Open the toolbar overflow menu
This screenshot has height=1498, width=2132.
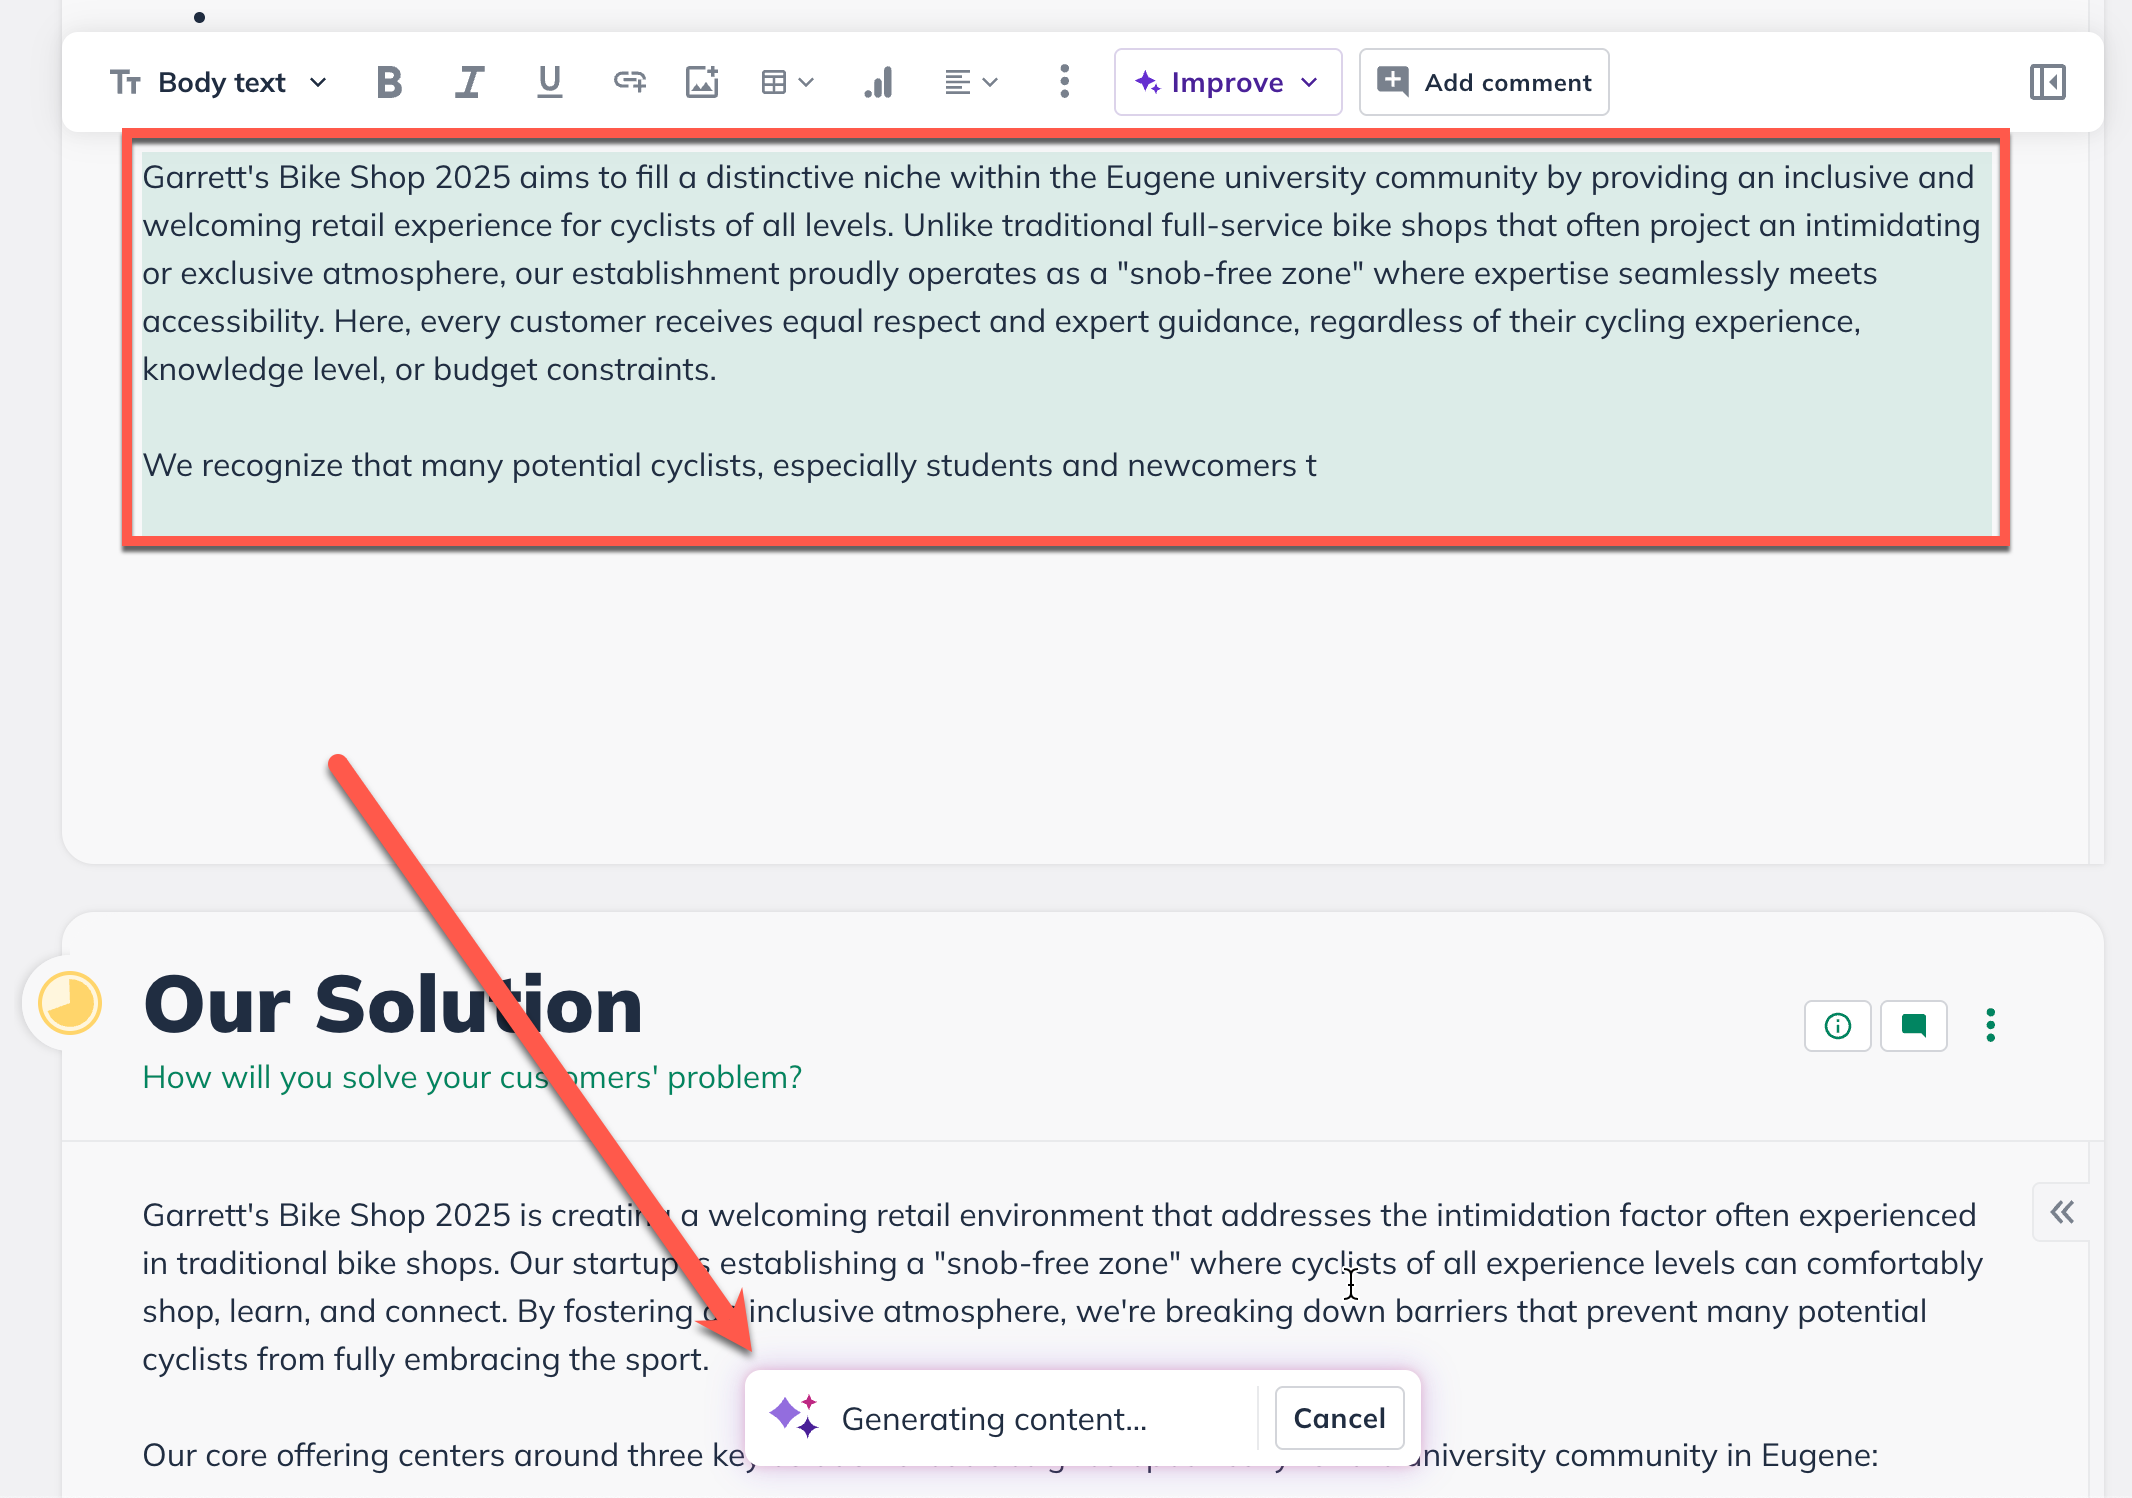[1063, 82]
